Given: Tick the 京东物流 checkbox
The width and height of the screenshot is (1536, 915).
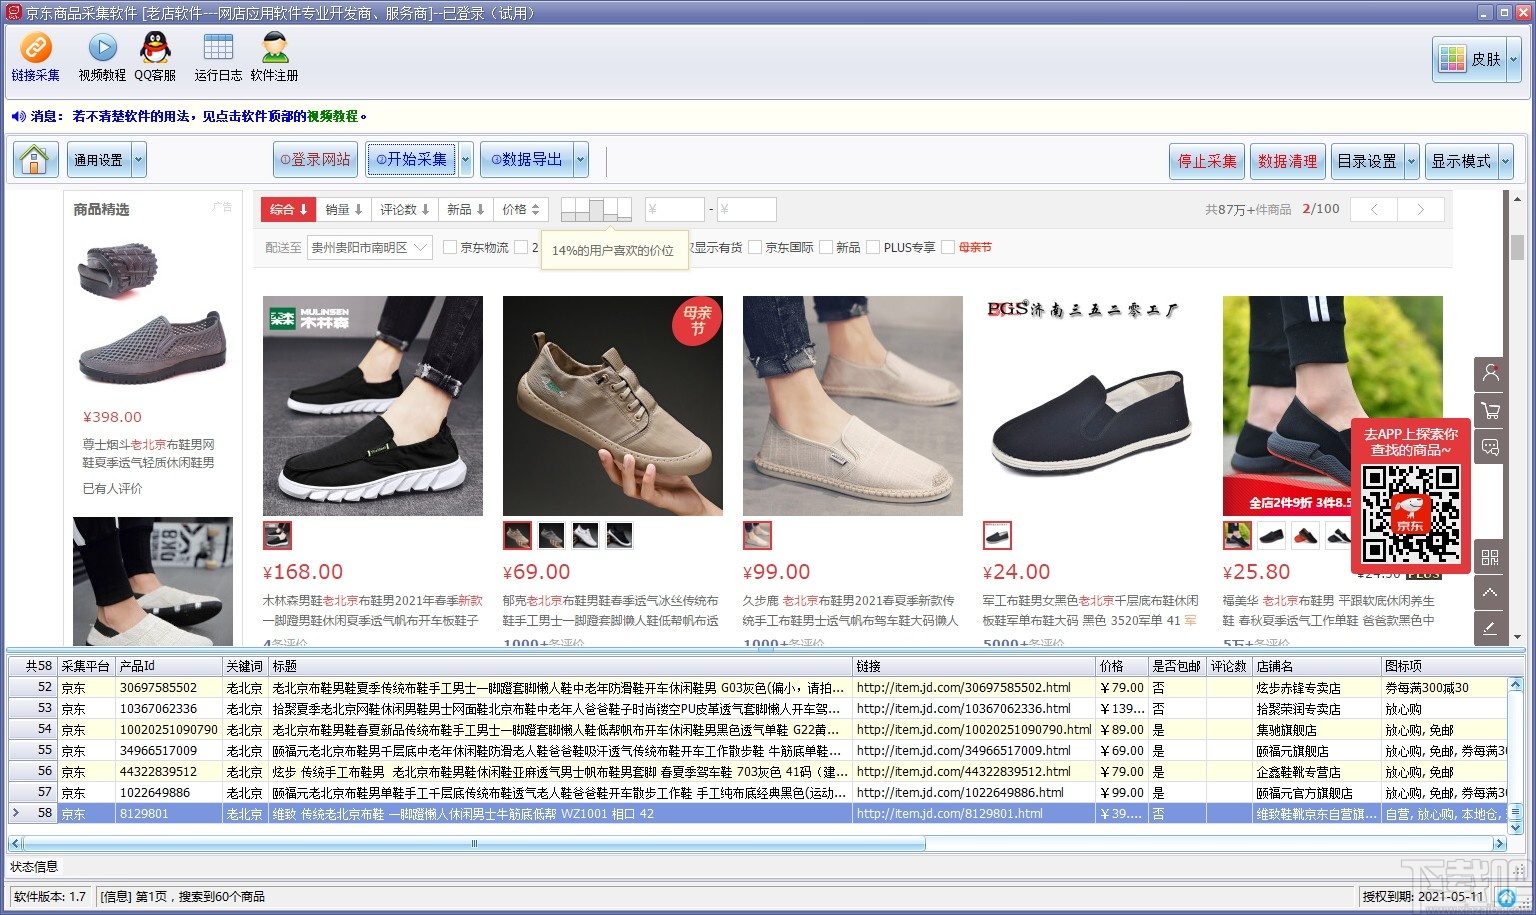Looking at the screenshot, I should pyautogui.click(x=450, y=247).
